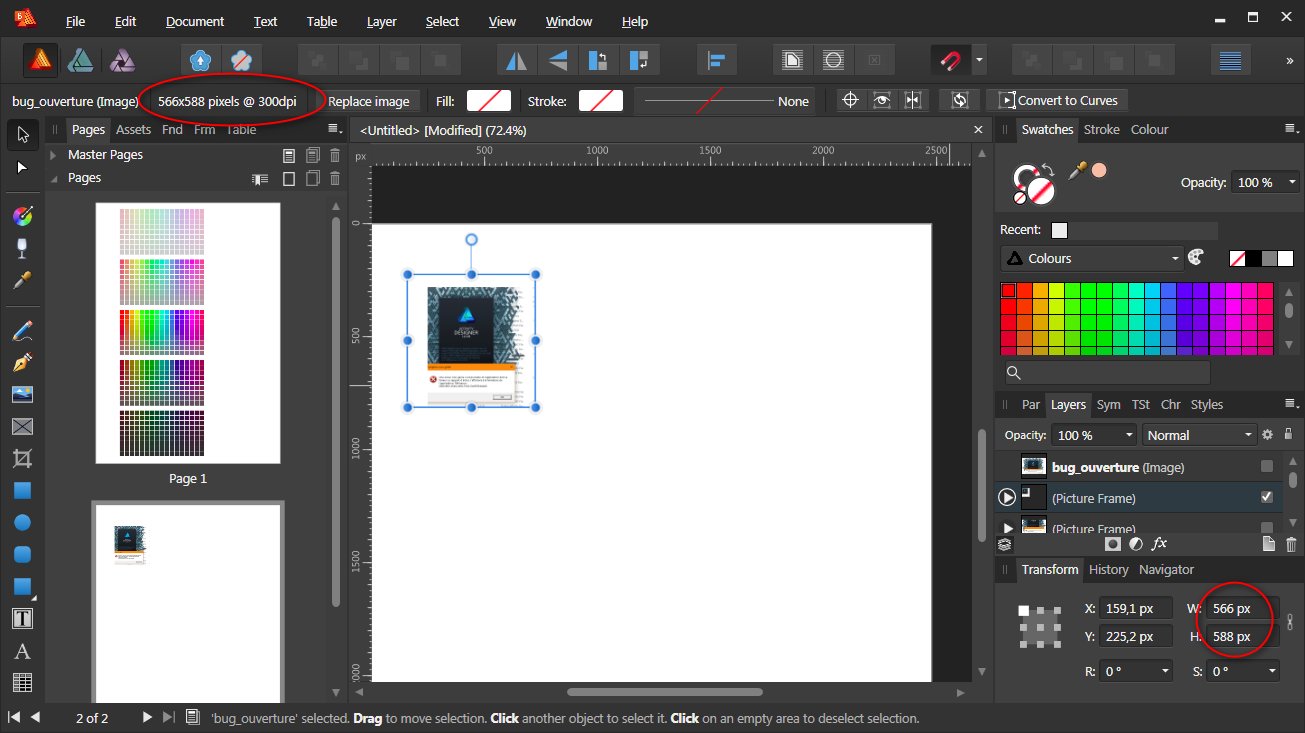Toggle text wrap ellipse icon in toolbar
The width and height of the screenshot is (1305, 733).
833,60
